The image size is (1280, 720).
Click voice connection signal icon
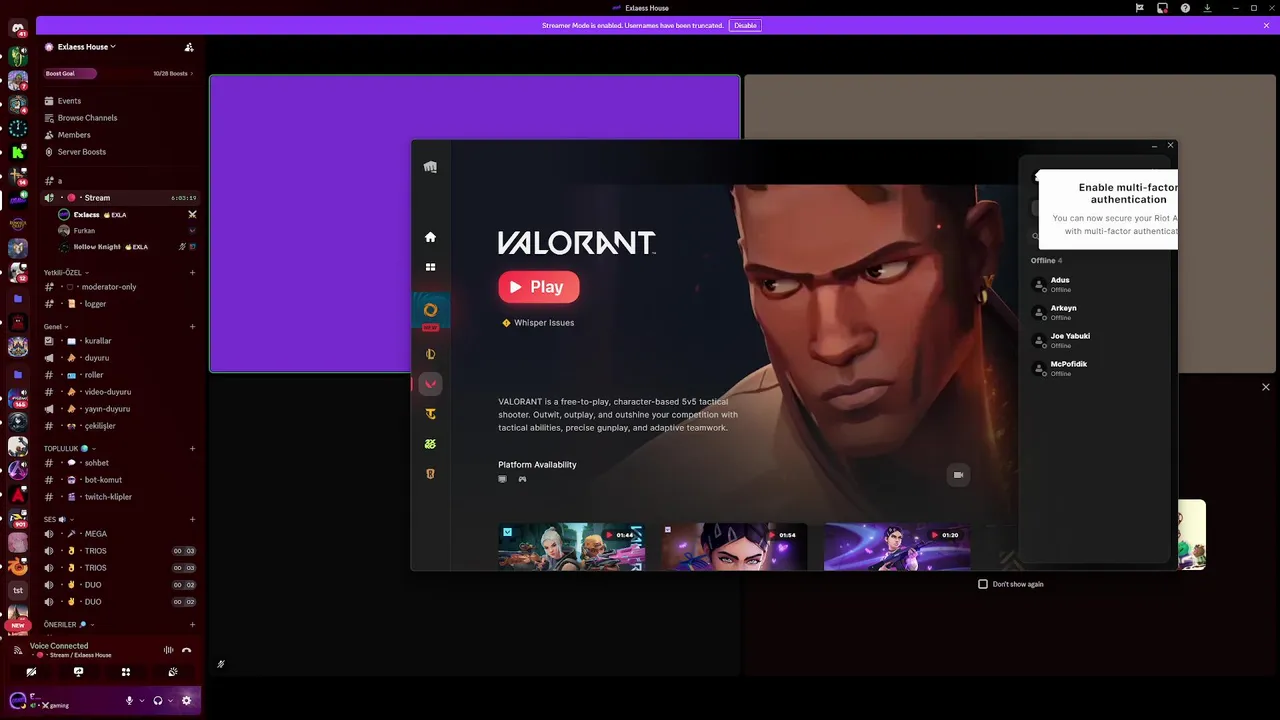(x=18, y=650)
